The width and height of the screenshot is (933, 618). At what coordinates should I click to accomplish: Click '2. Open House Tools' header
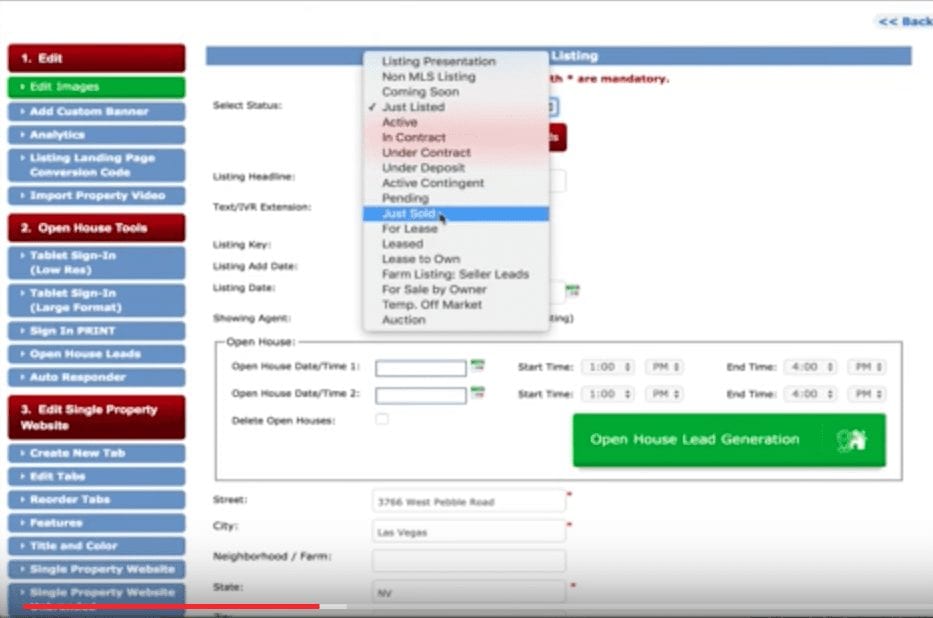coord(96,228)
